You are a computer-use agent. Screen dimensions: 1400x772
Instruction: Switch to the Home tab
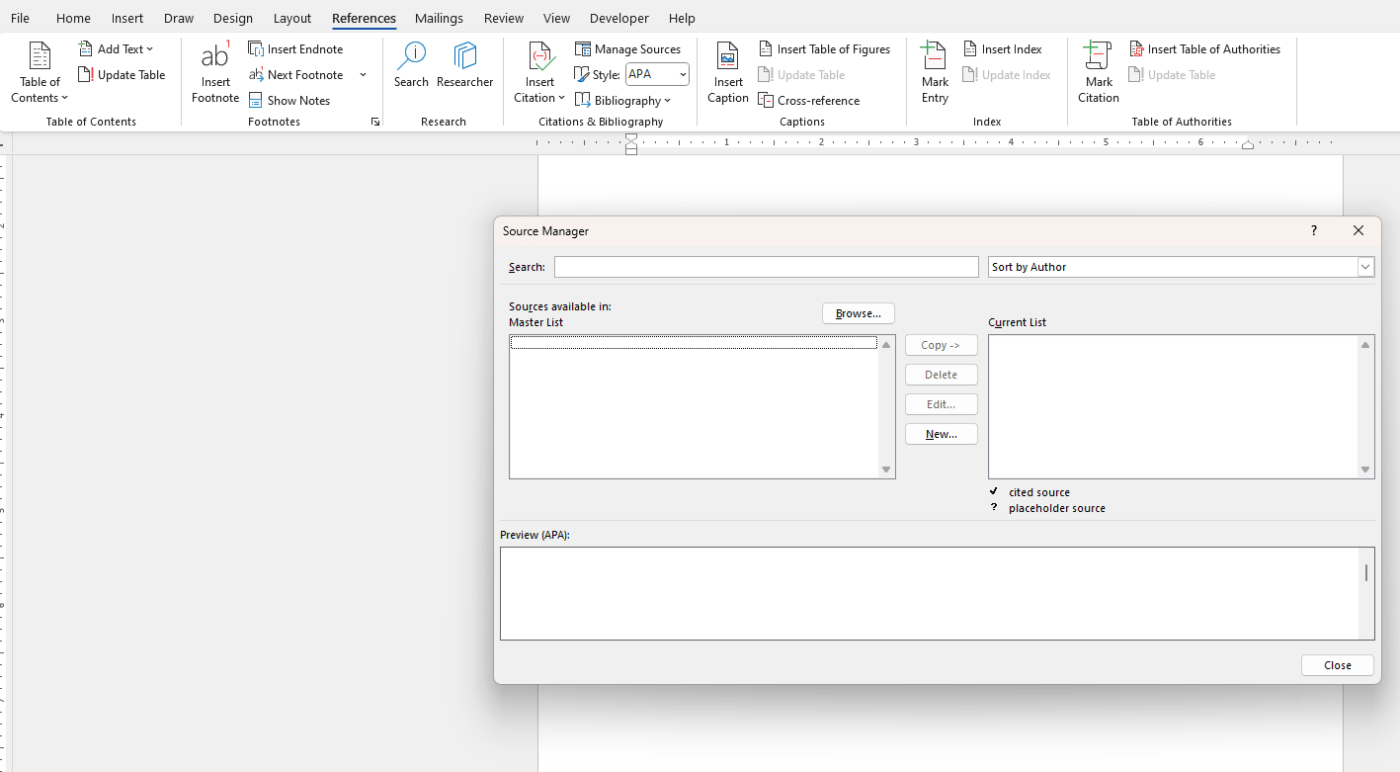(x=73, y=18)
